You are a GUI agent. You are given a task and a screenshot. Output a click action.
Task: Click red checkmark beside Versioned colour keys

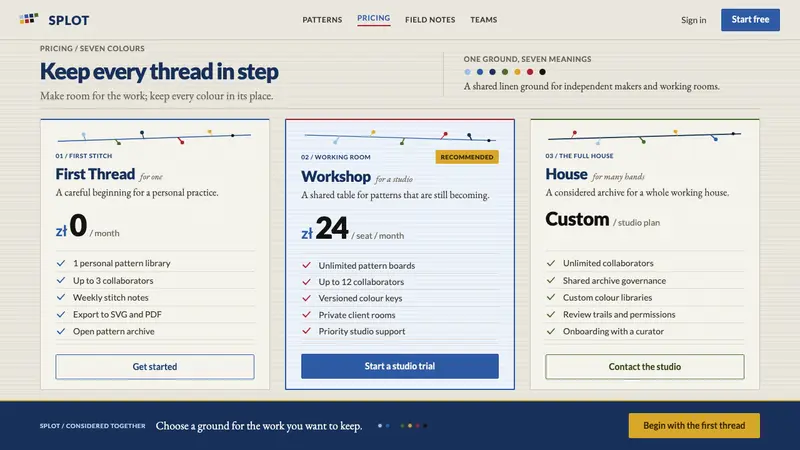coord(307,298)
